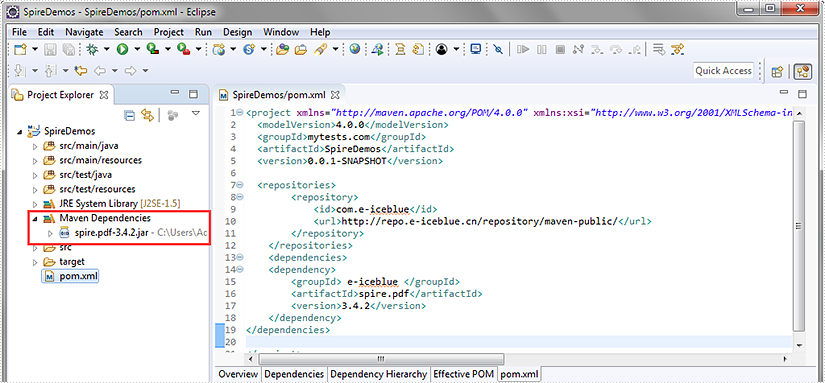Click the Step Into icon
The image size is (825, 383).
(597, 49)
